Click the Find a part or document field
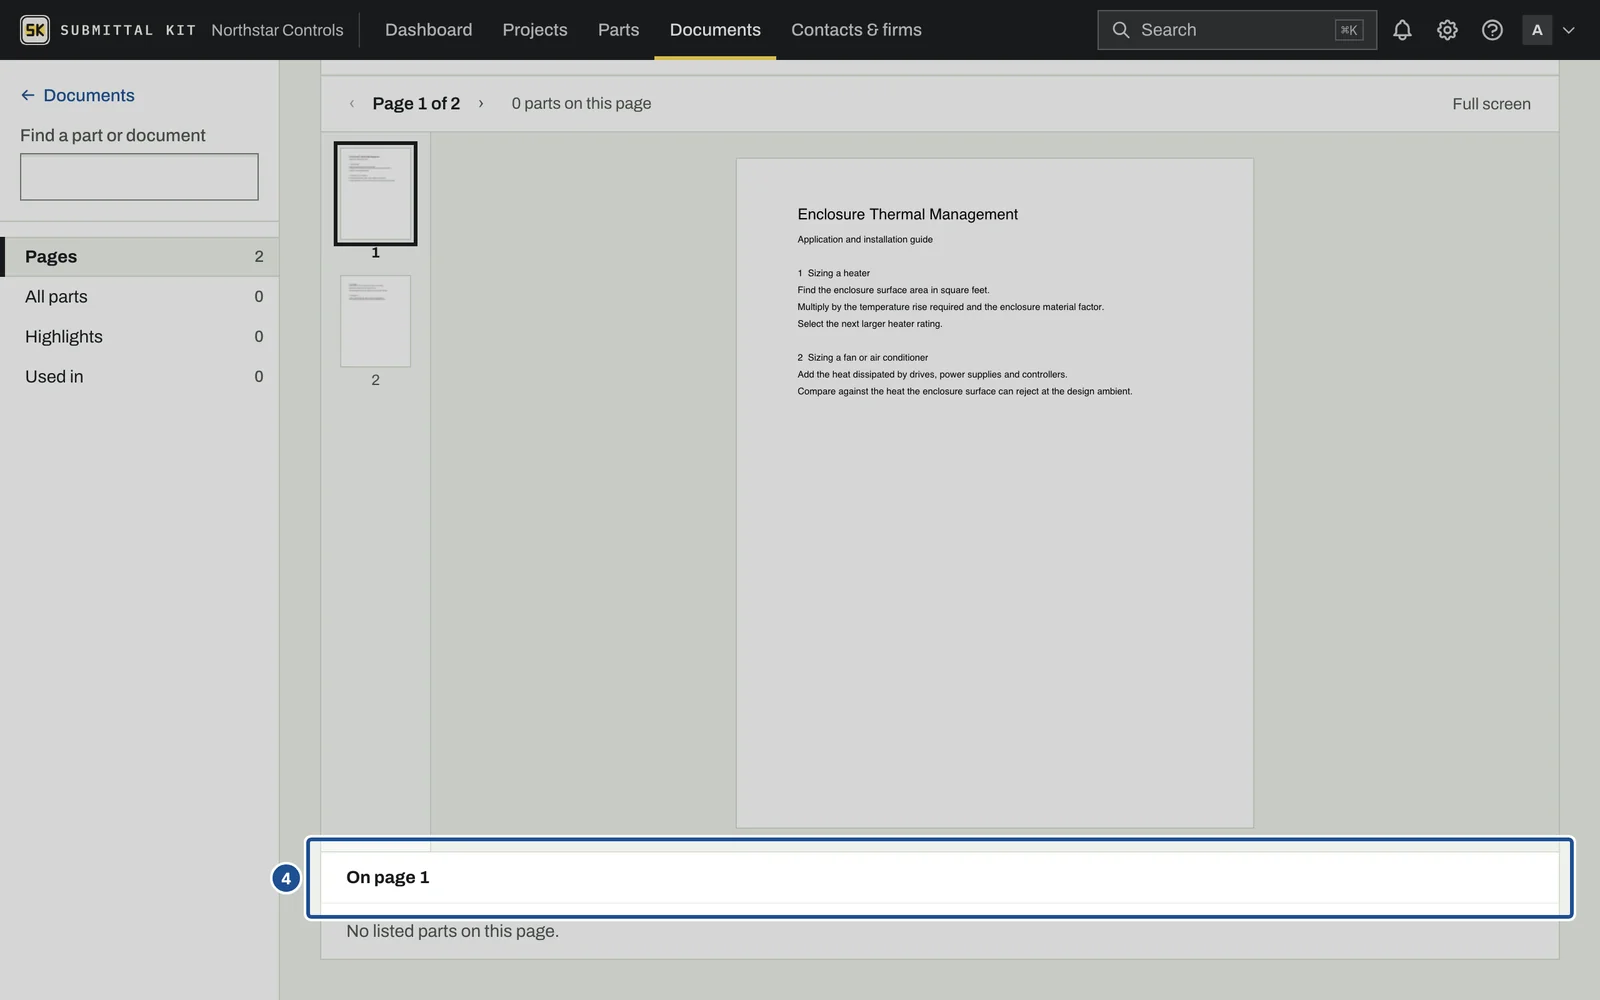The image size is (1600, 1000). [x=139, y=176]
